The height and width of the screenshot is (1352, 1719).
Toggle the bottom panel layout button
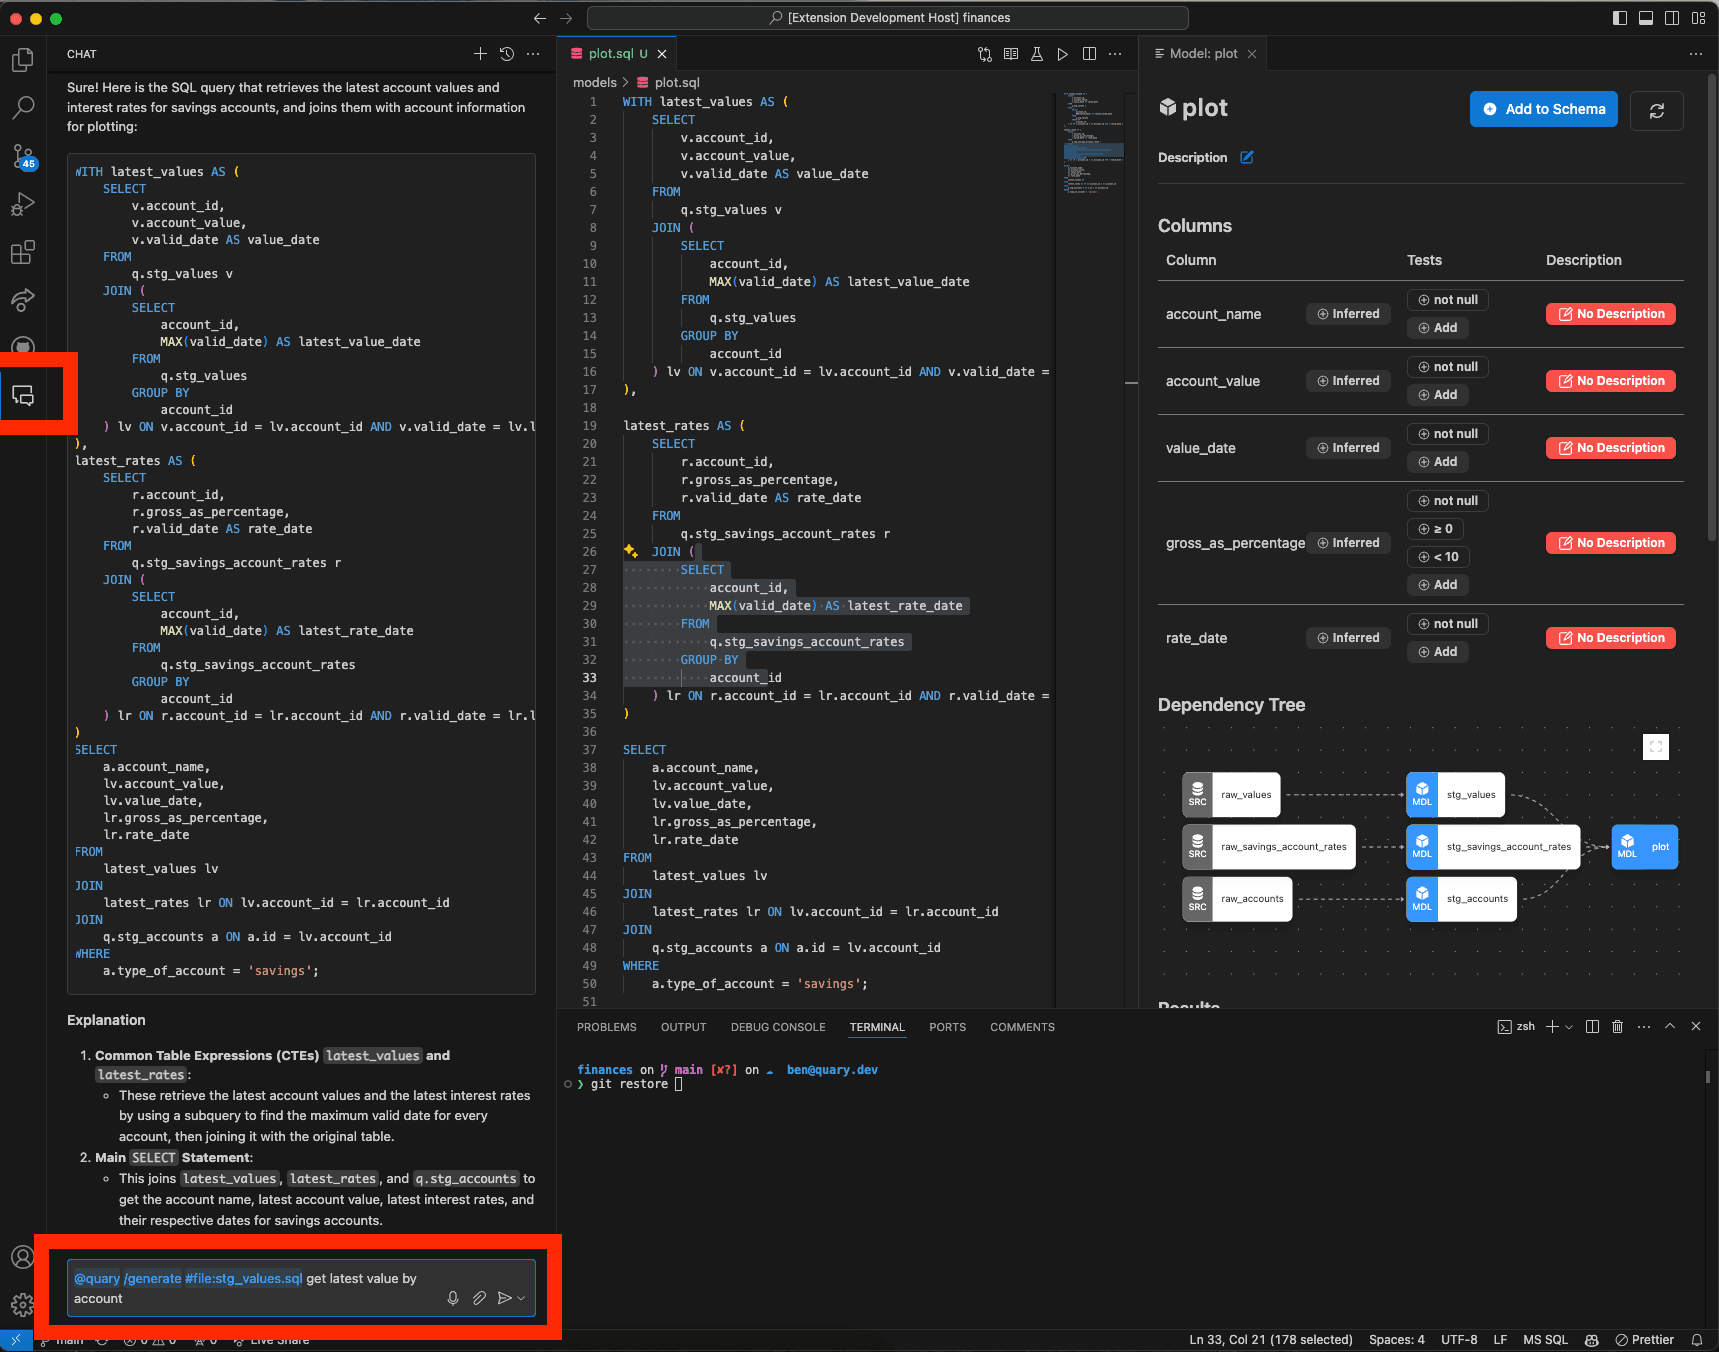tap(1646, 18)
